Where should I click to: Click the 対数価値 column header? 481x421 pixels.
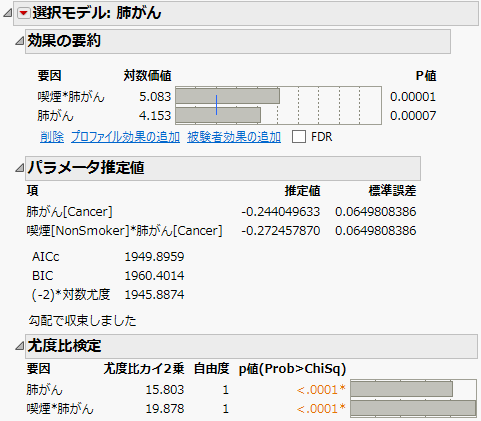click(x=147, y=76)
